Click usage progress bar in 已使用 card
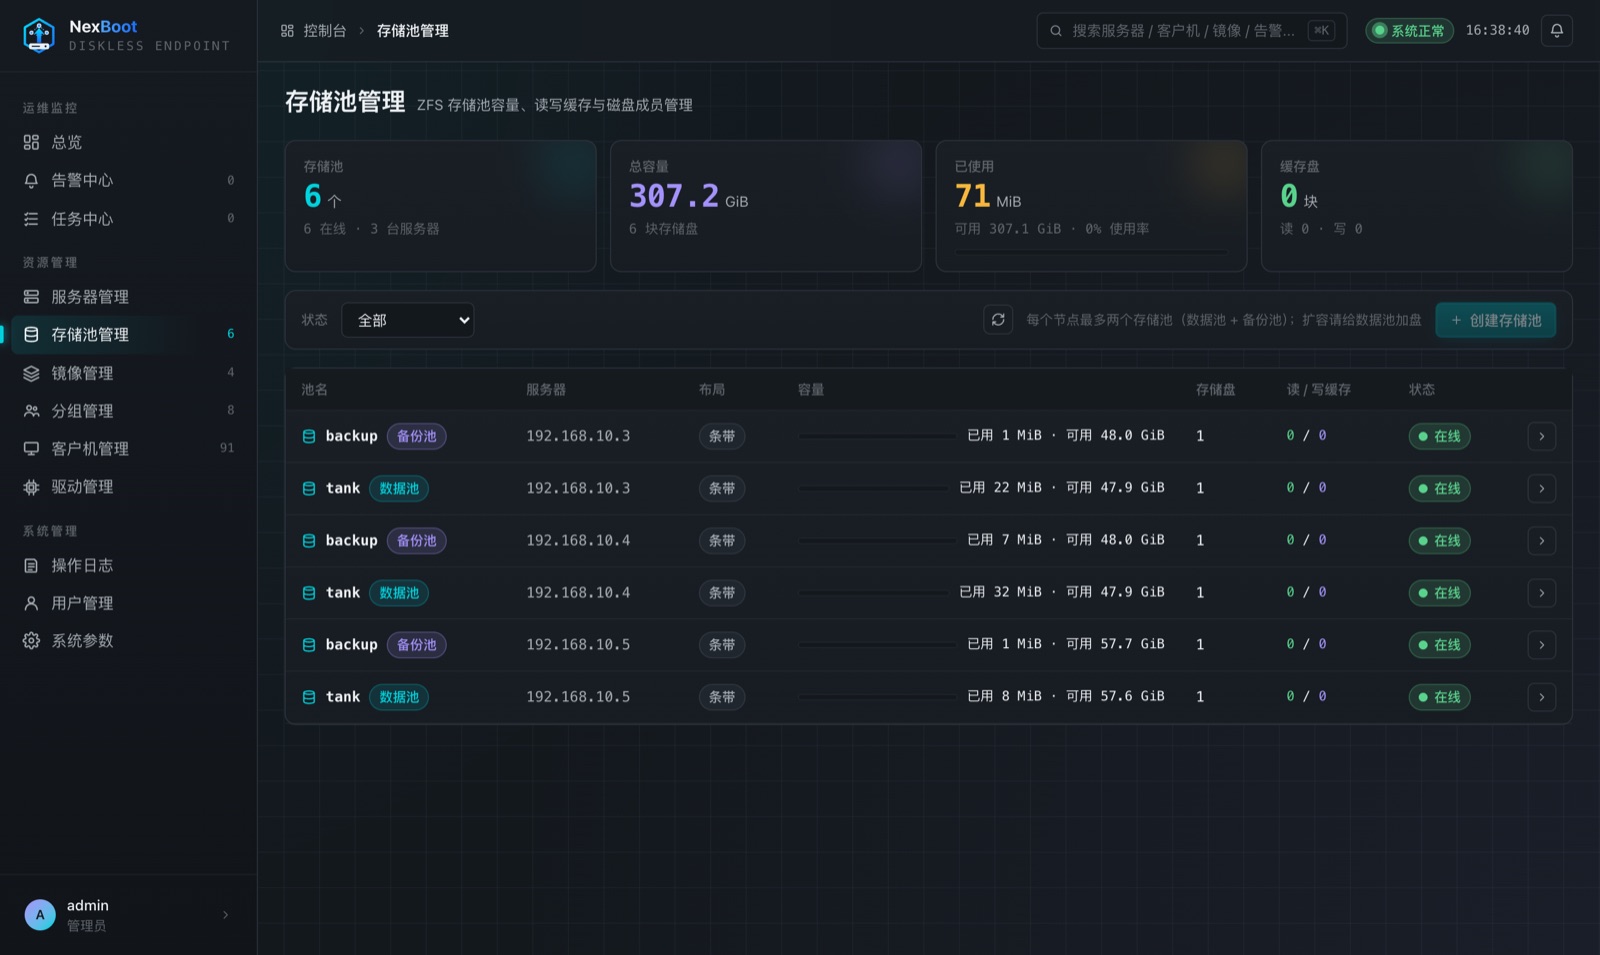The height and width of the screenshot is (955, 1600). click(x=1090, y=251)
